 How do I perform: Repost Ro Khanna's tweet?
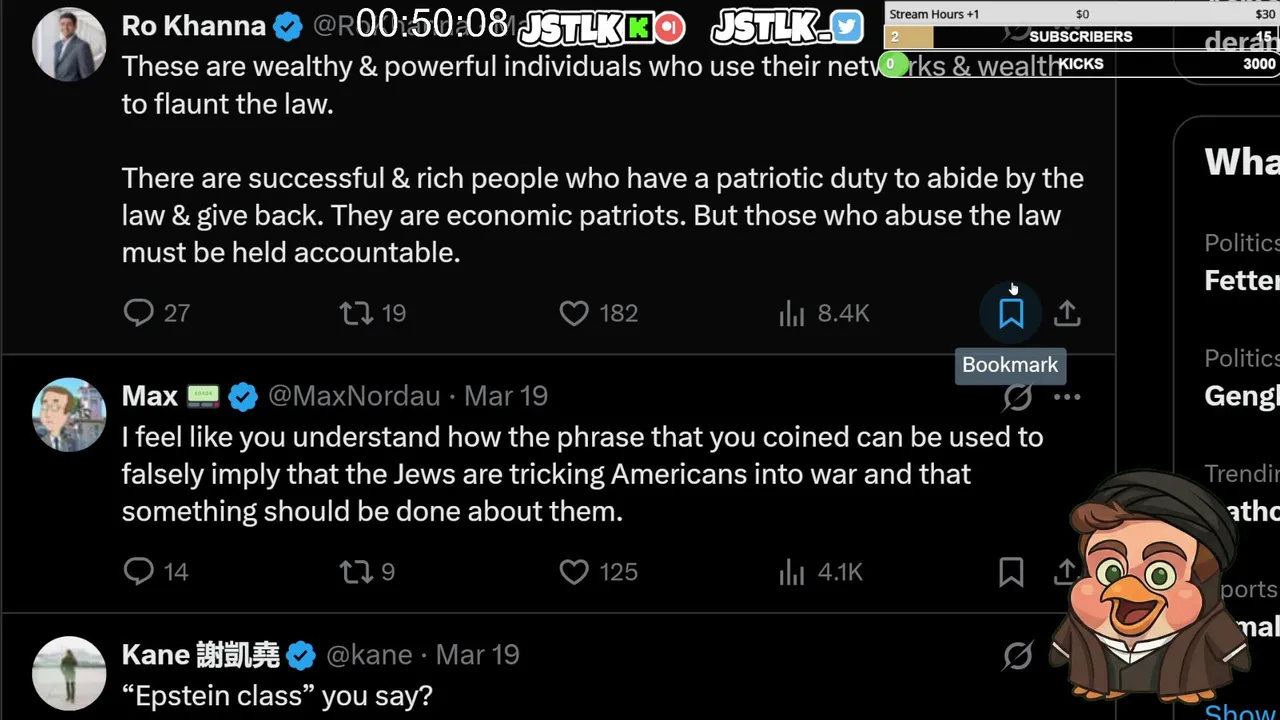[x=356, y=314]
